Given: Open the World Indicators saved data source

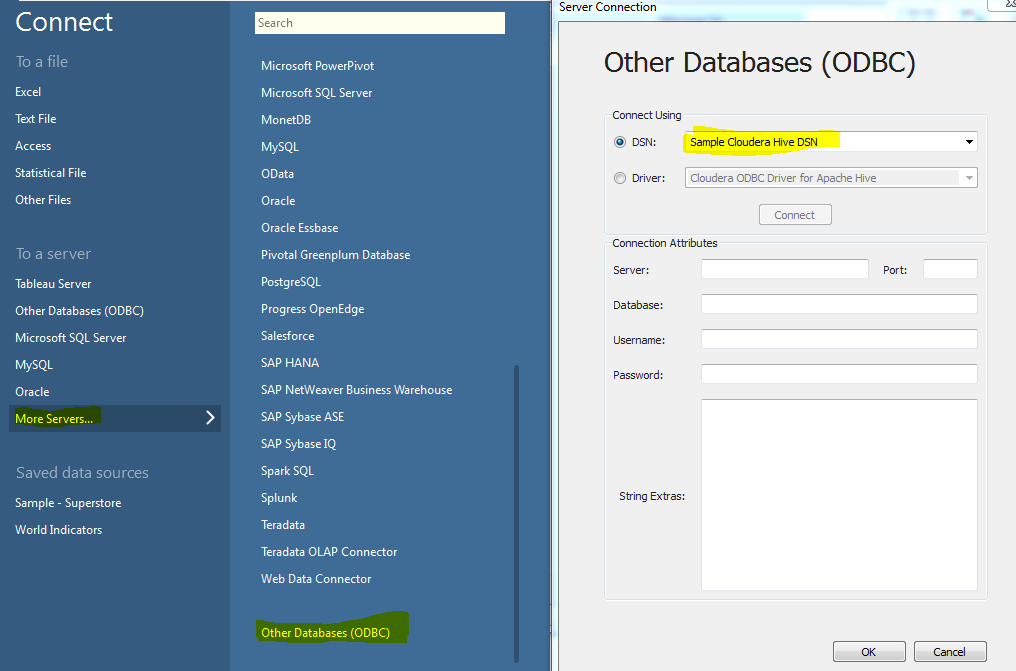Looking at the screenshot, I should coord(58,529).
